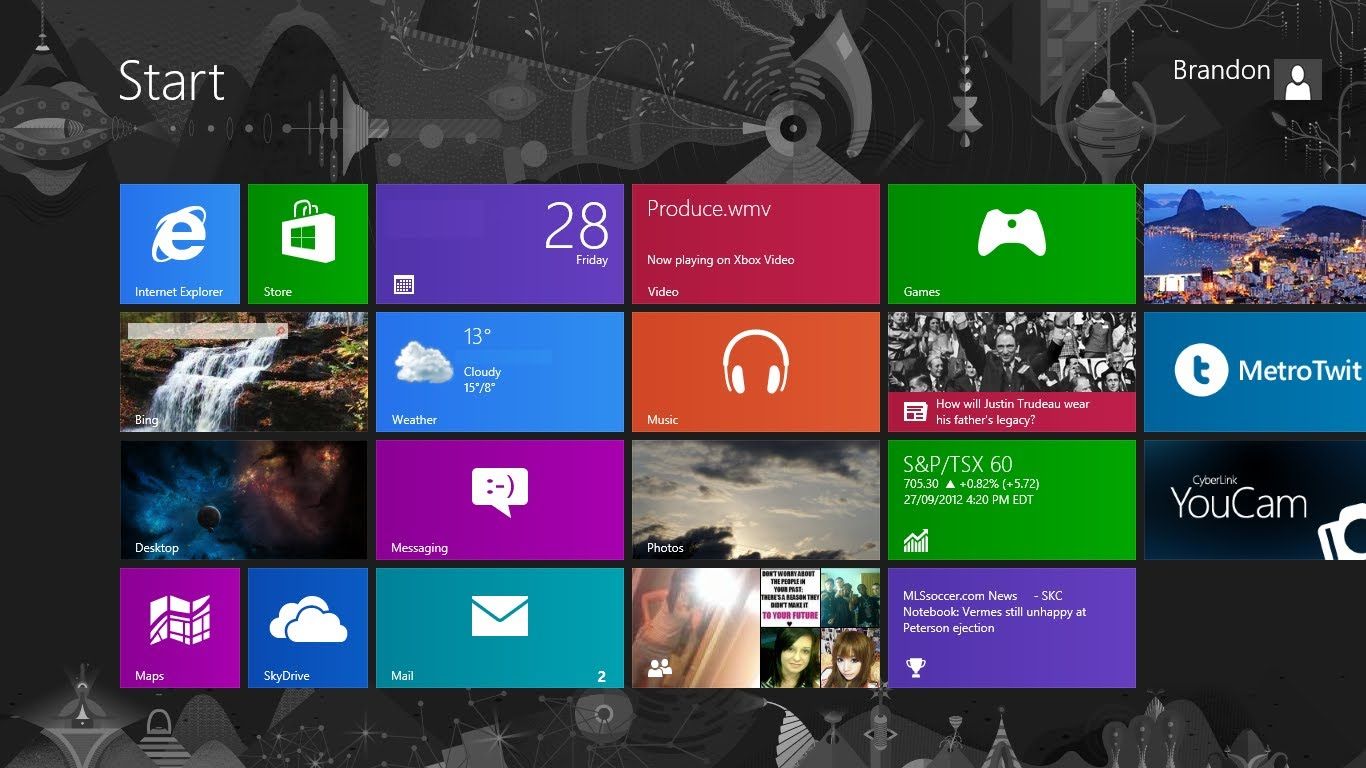
Task: Read the Justin Trudeau news story
Action: pos(1011,371)
